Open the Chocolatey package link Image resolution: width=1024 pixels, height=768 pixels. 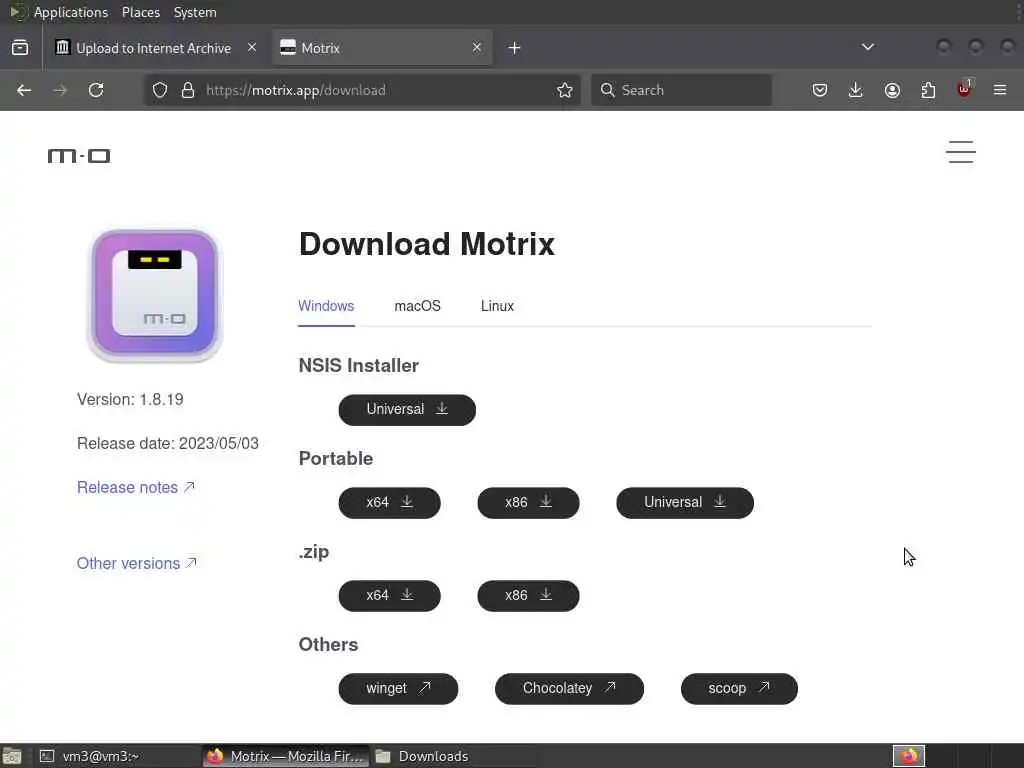tap(569, 688)
